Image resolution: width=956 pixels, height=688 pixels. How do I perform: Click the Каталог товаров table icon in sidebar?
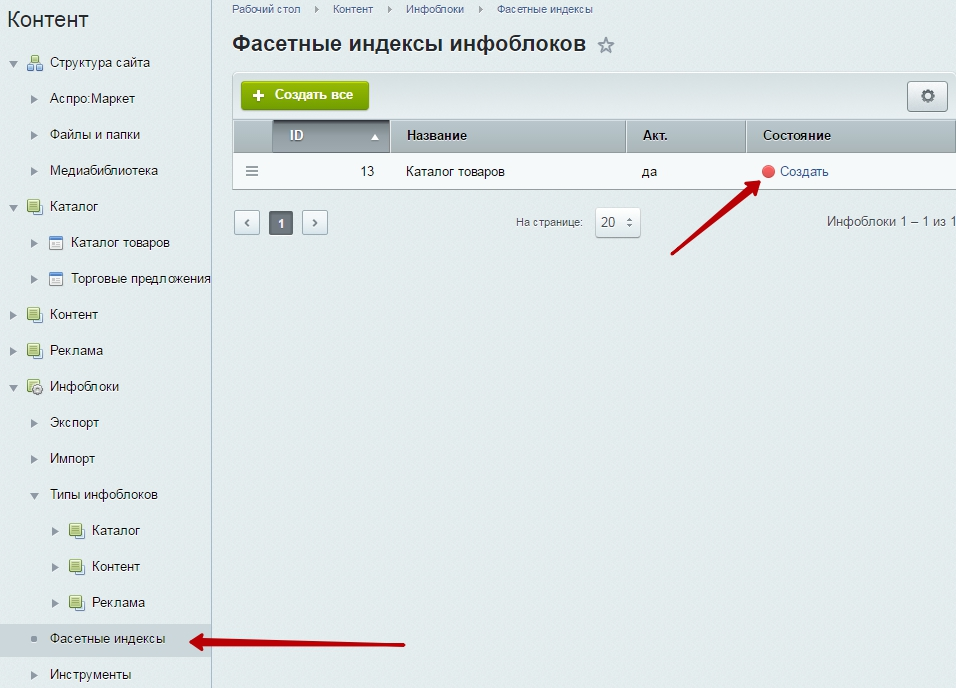pyautogui.click(x=56, y=243)
